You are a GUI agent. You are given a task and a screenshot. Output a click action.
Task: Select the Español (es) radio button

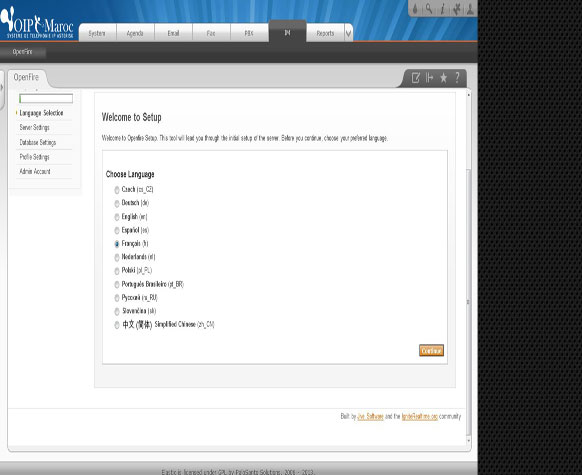click(x=117, y=230)
